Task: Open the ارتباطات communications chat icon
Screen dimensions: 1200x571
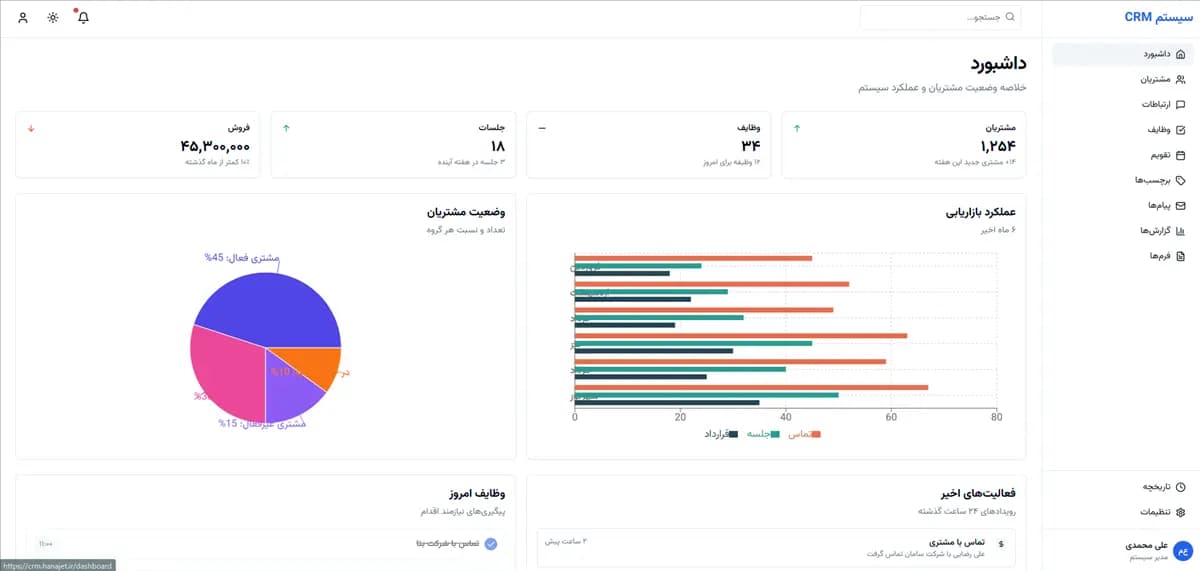Action: tap(1180, 104)
